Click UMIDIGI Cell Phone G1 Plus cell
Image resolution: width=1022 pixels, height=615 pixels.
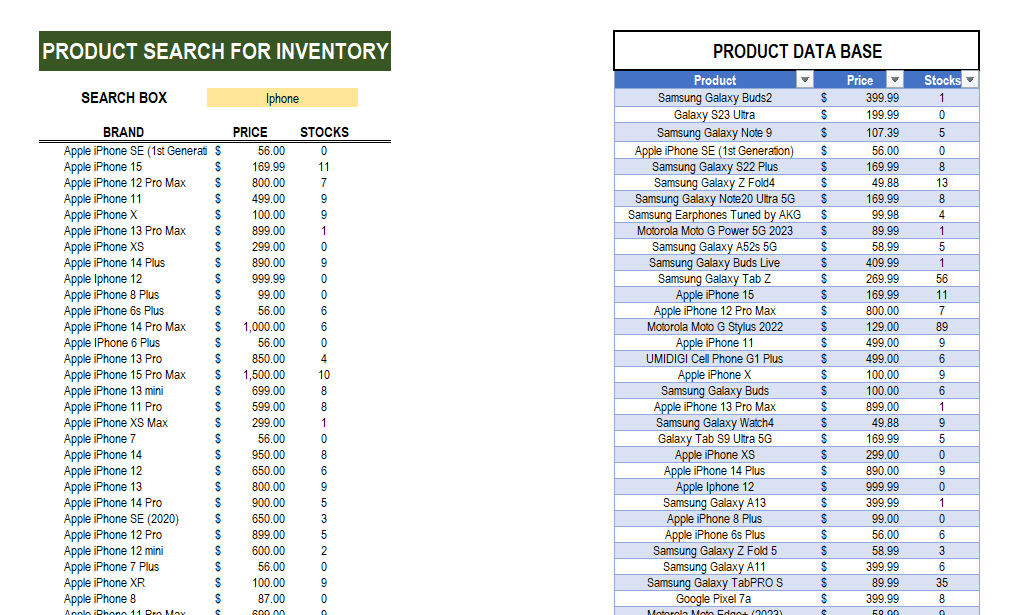(x=715, y=359)
